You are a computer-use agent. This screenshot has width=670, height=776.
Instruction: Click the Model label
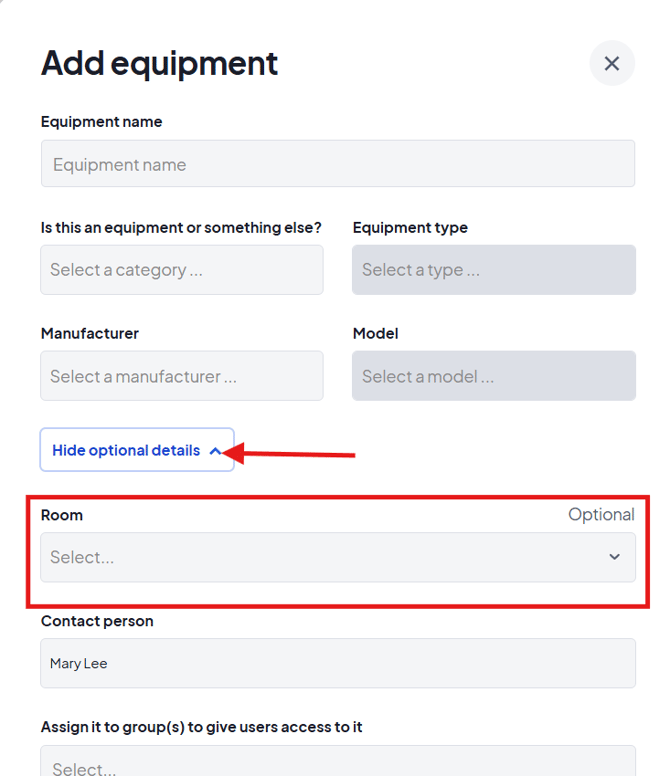pyautogui.click(x=375, y=334)
